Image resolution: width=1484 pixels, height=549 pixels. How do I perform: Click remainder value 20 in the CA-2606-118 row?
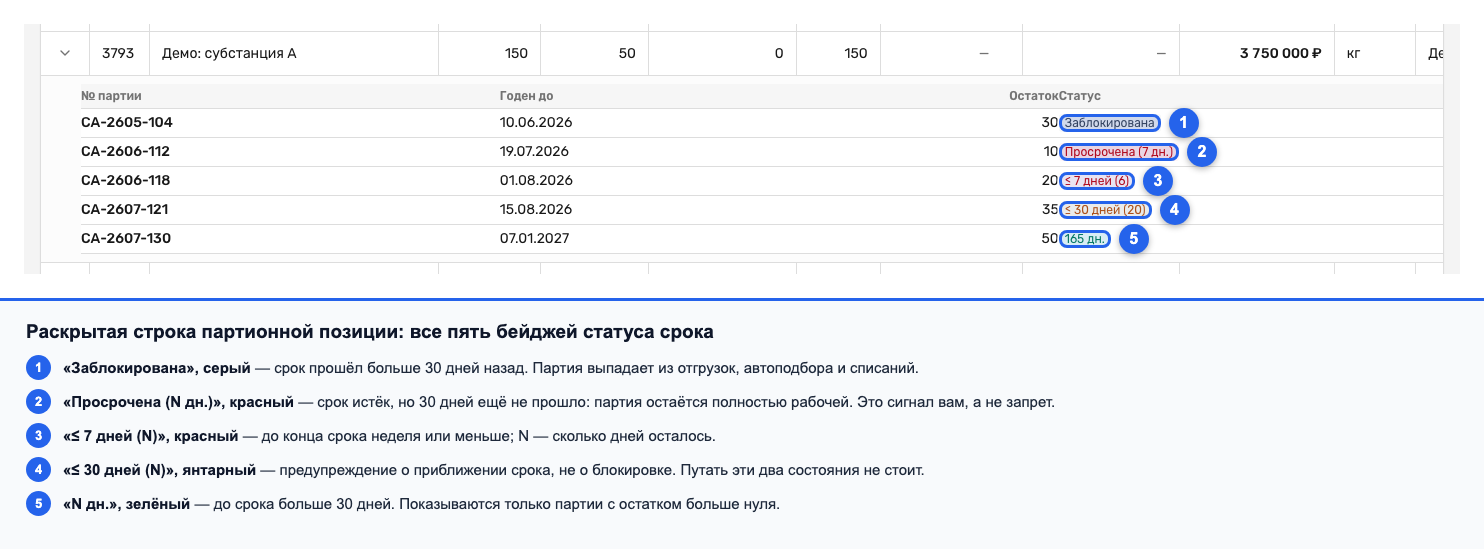tap(1049, 181)
